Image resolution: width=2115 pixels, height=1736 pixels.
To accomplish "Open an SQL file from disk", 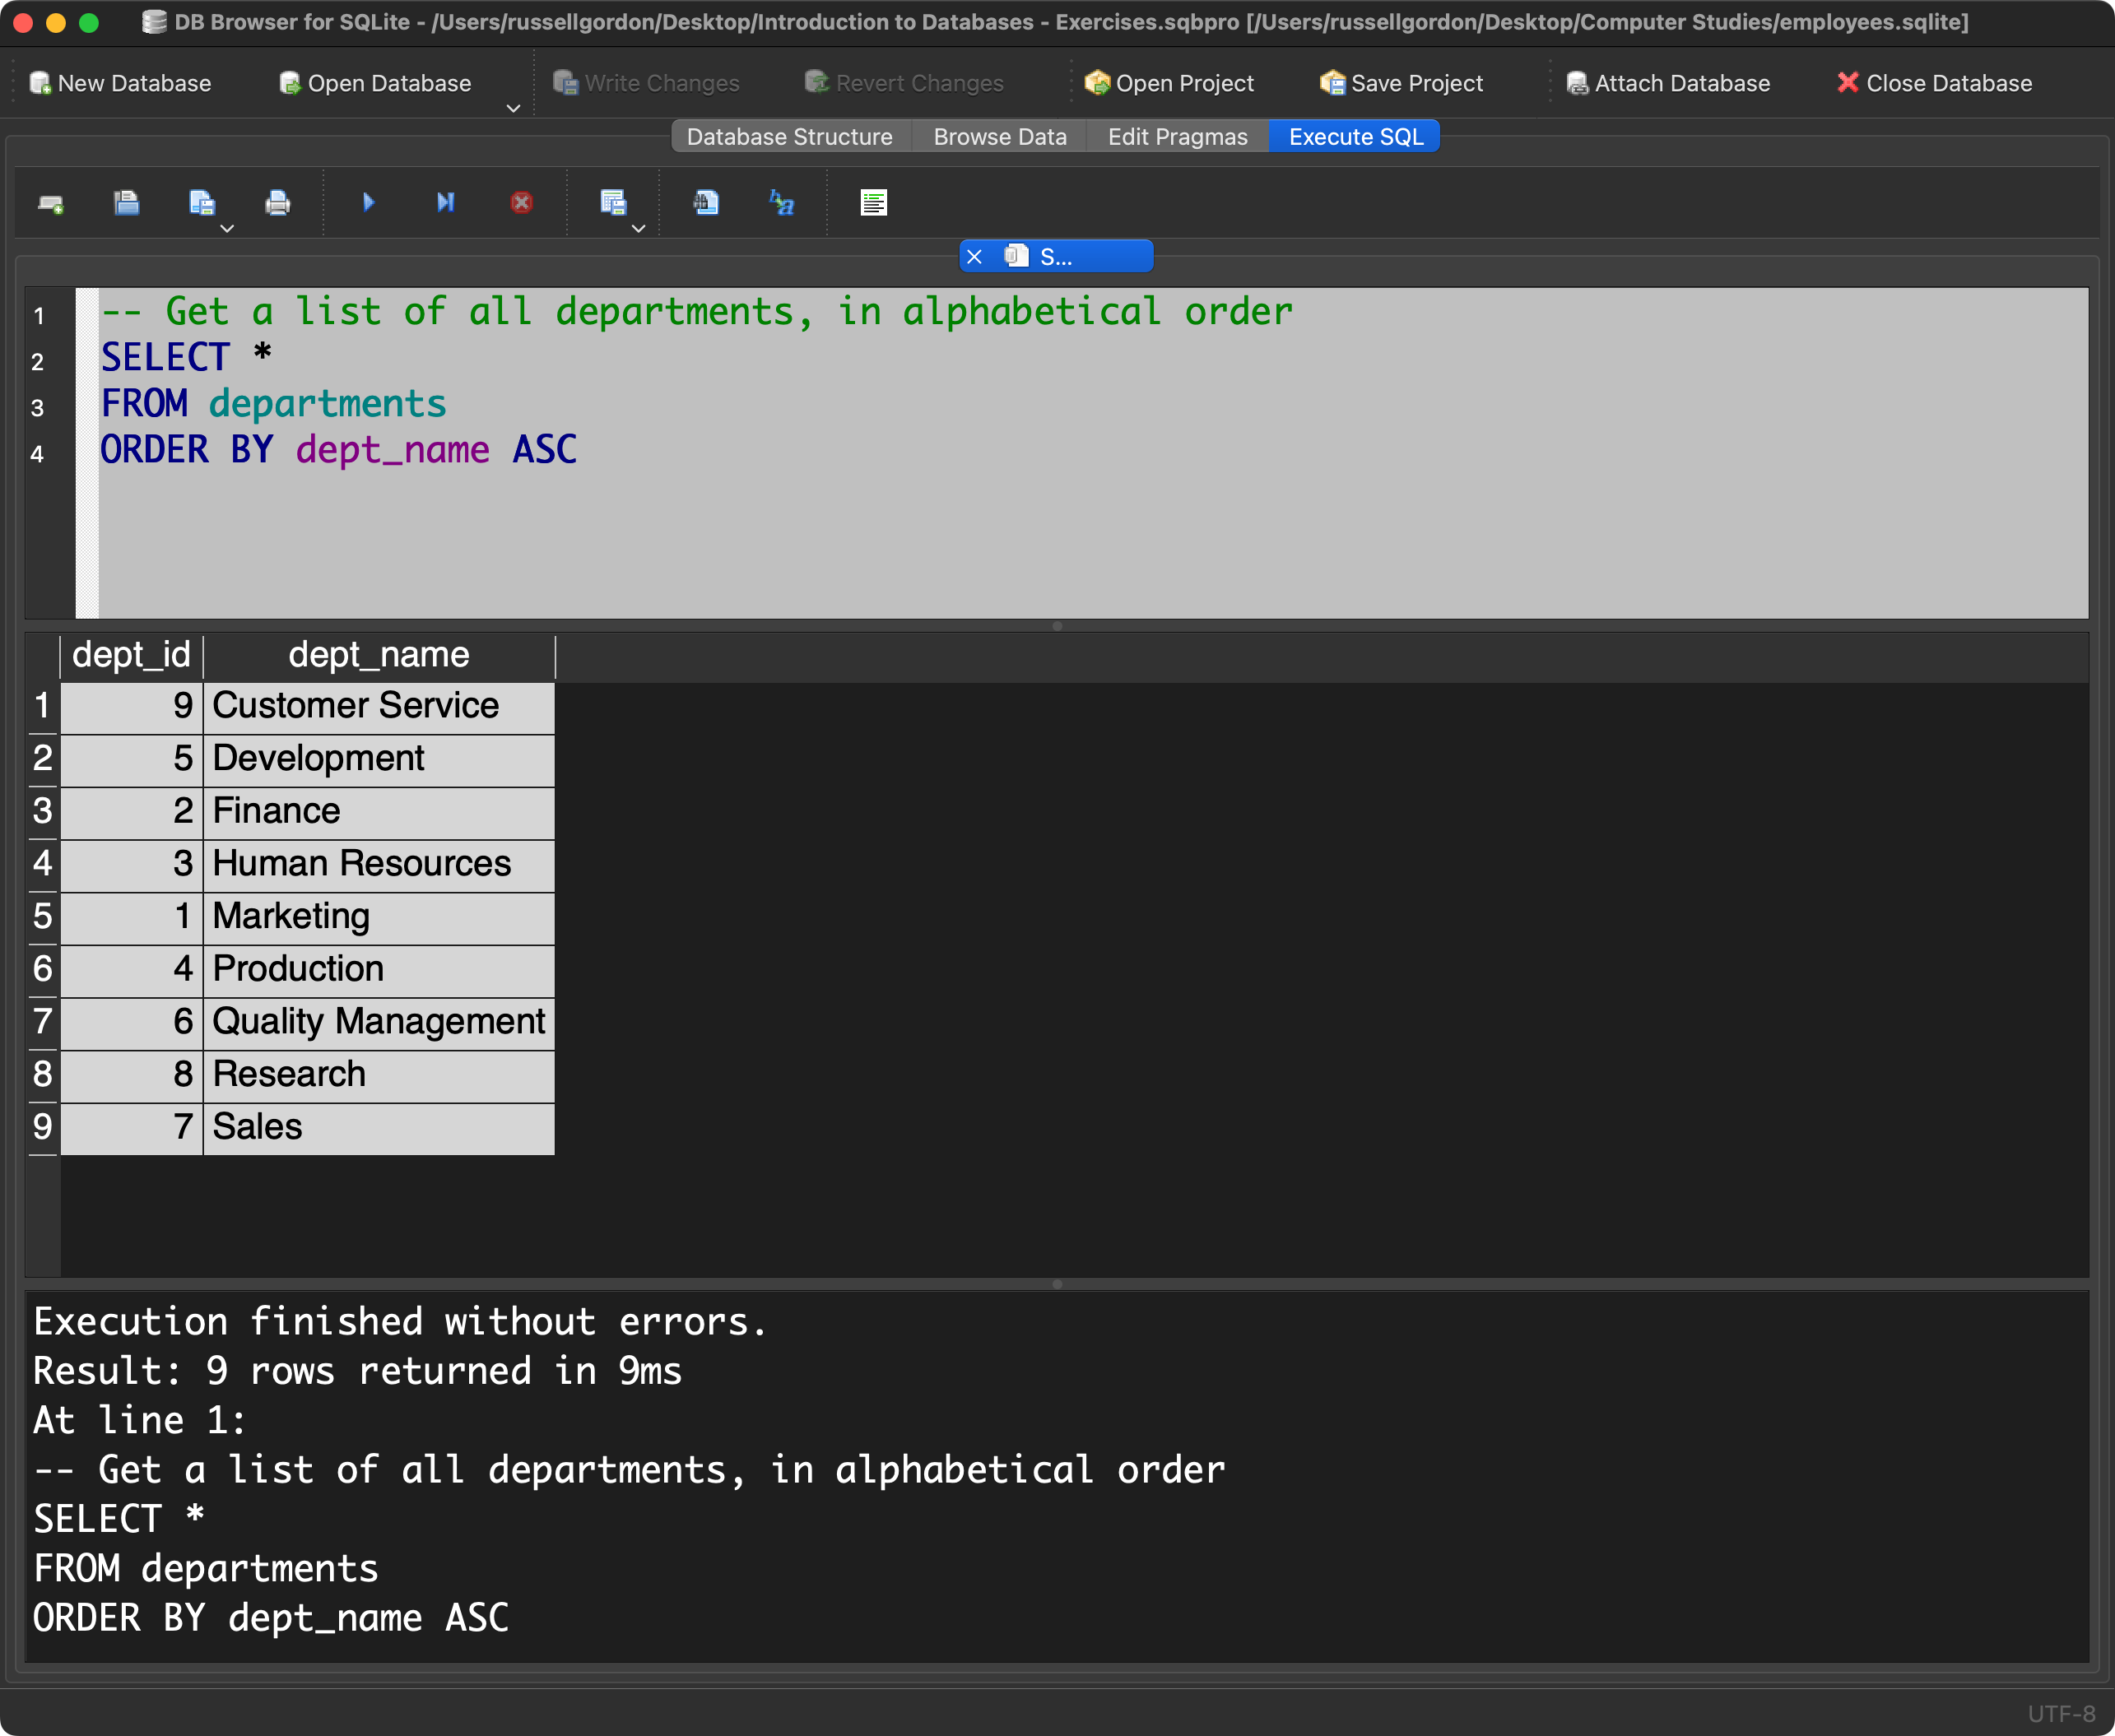I will pos(127,203).
